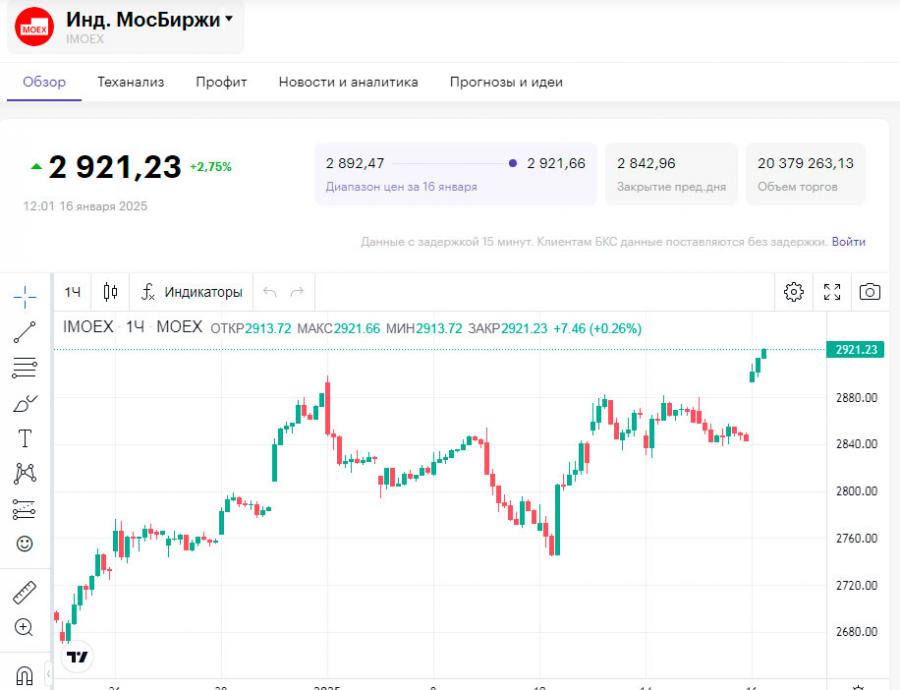Click the 2921.23 price label on the axis
Viewport: 900px width, 690px height.
pyautogui.click(x=856, y=350)
